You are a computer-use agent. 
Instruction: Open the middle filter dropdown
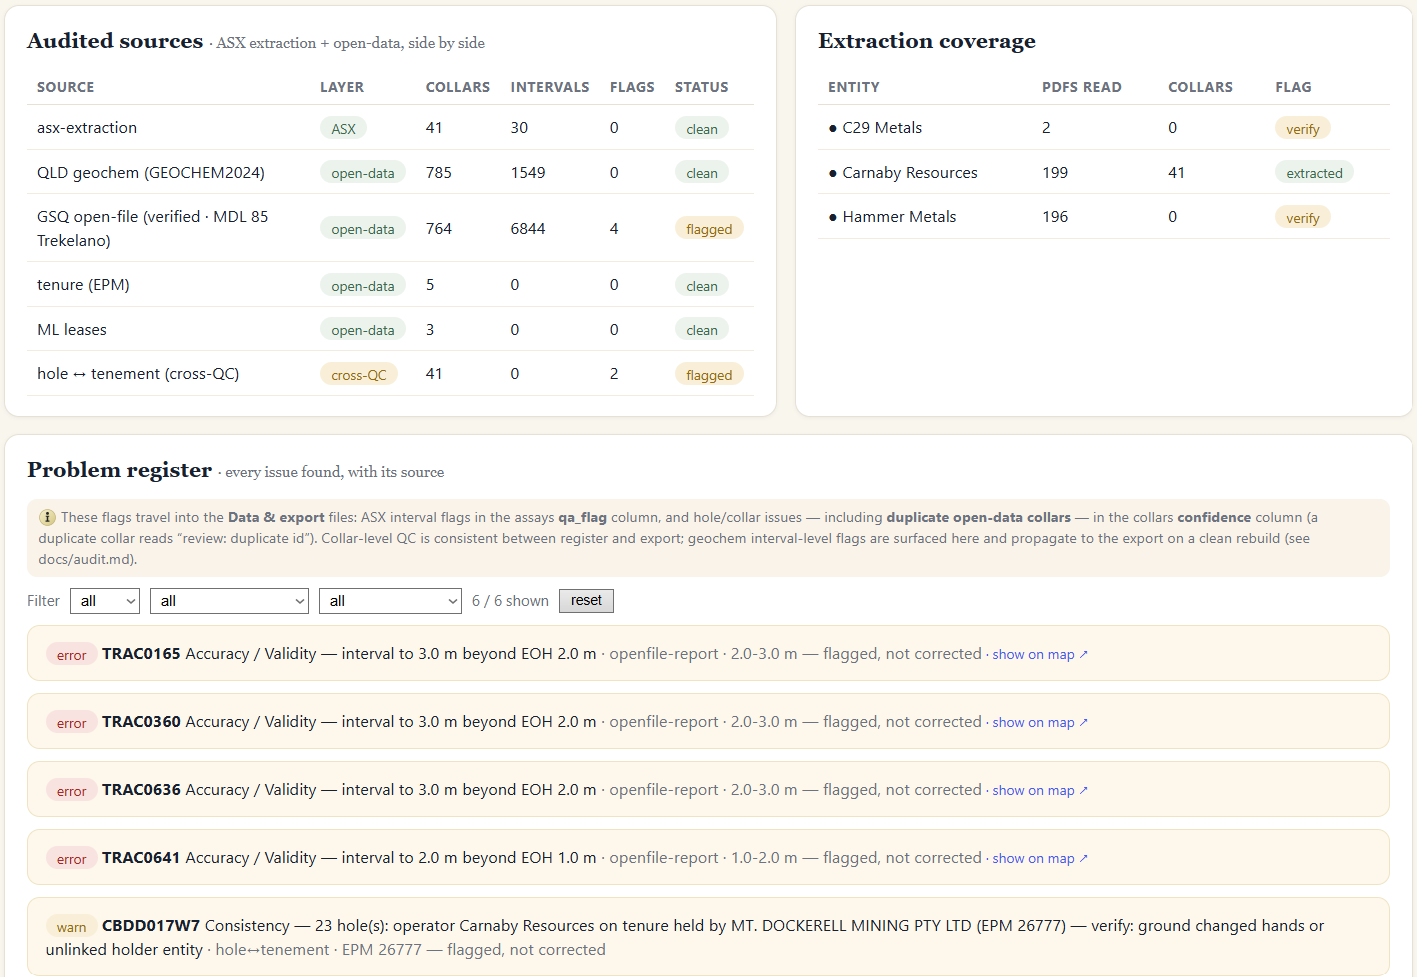pos(229,601)
